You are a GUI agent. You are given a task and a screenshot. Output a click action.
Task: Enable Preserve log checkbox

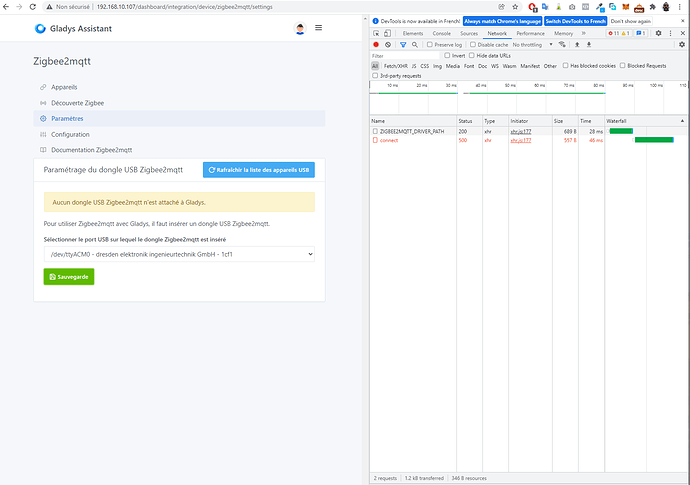(429, 44)
